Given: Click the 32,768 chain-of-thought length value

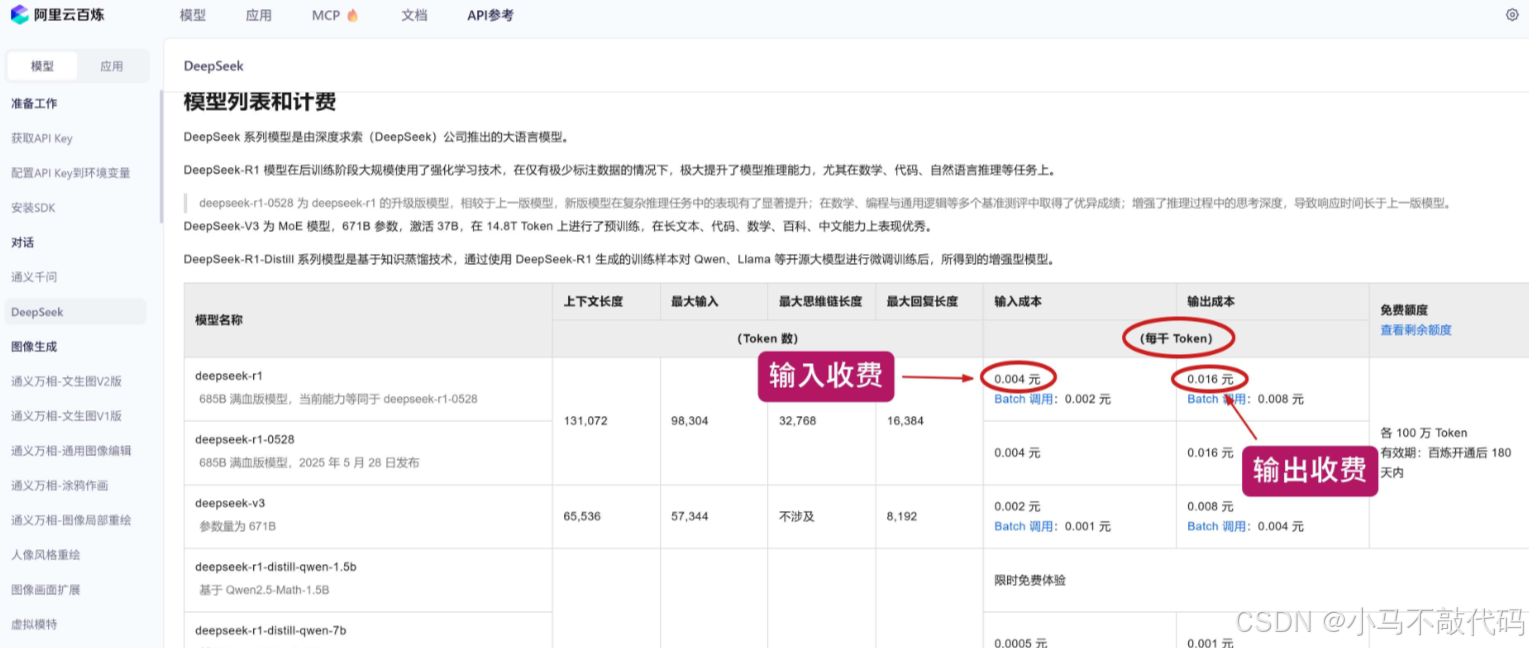Looking at the screenshot, I should point(798,421).
